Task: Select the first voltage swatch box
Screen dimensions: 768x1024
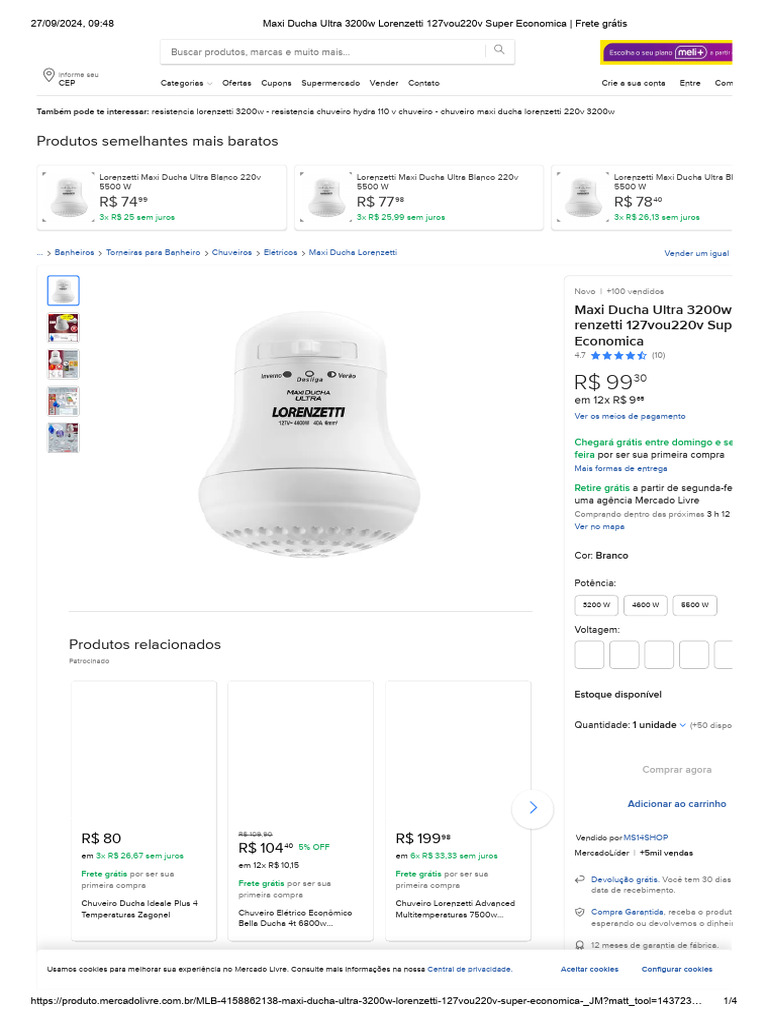Action: click(590, 655)
